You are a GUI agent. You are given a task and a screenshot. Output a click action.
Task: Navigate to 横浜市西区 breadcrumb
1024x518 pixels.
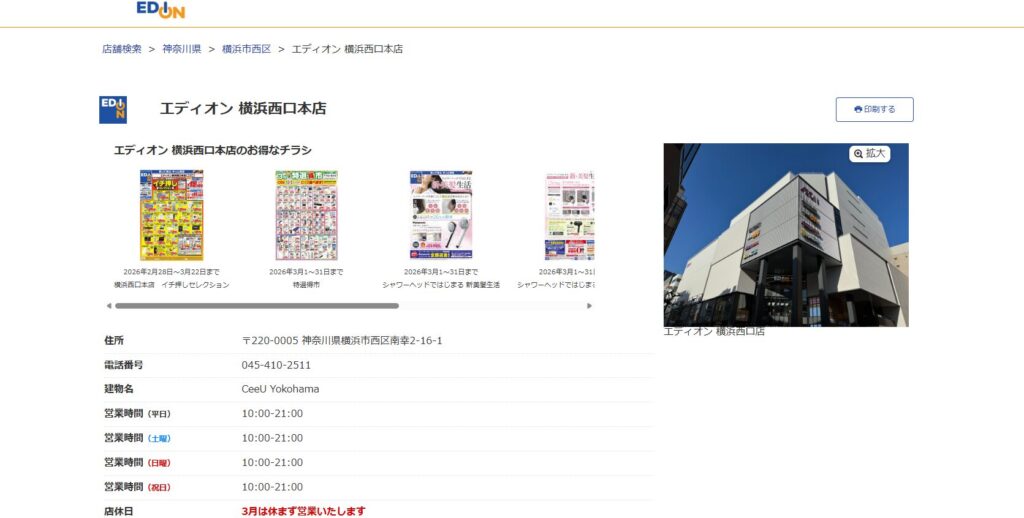click(246, 49)
